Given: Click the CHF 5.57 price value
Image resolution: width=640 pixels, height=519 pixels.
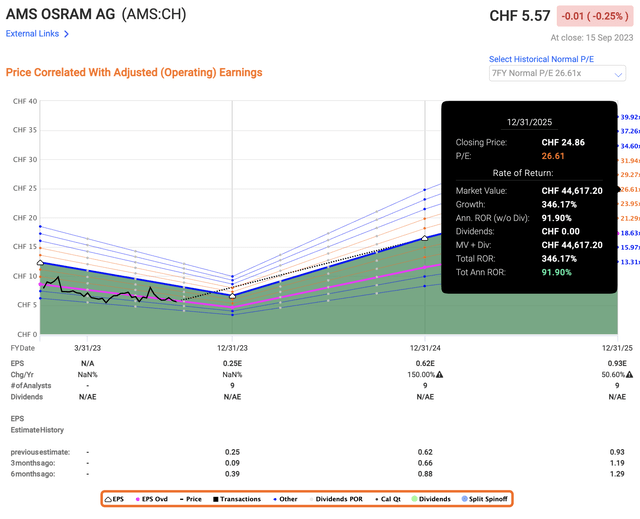Looking at the screenshot, I should (x=520, y=16).
